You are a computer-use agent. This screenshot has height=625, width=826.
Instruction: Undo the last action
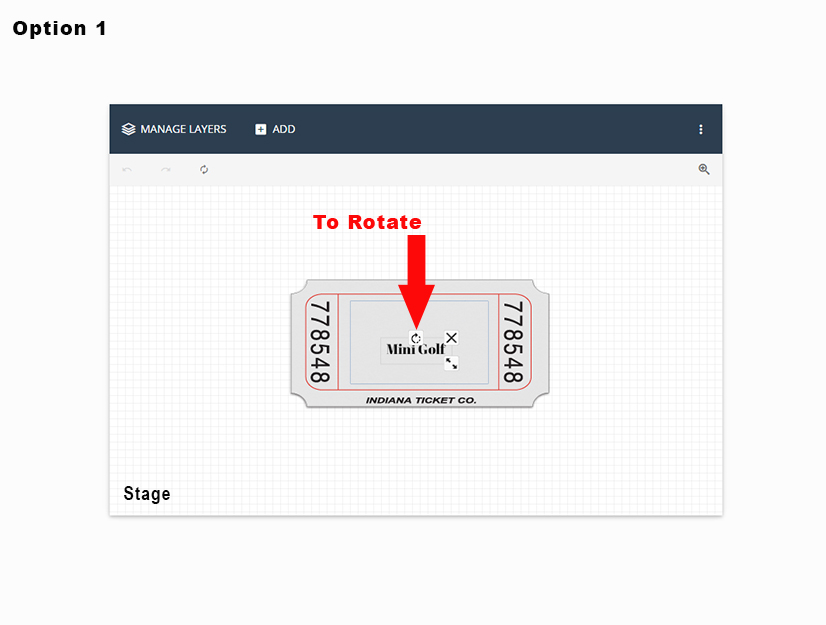tap(127, 170)
